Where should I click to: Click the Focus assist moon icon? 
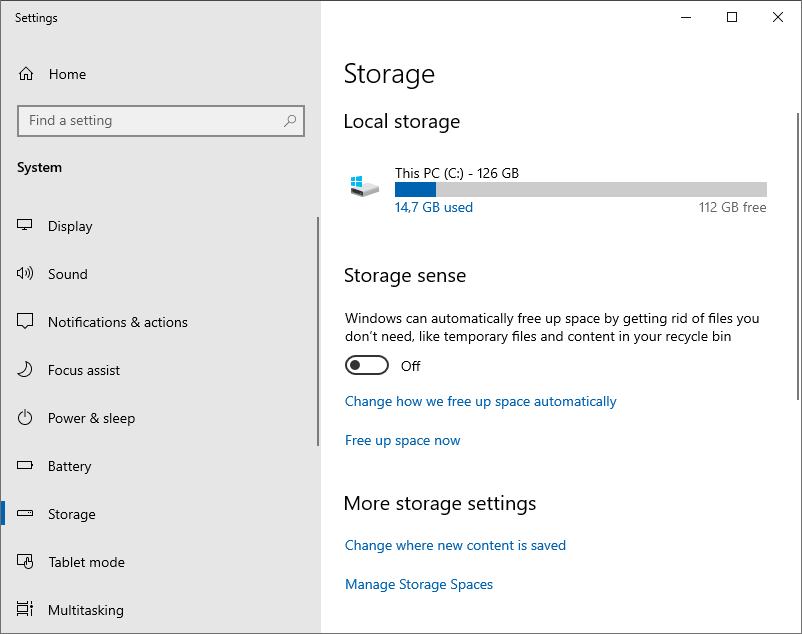[x=25, y=370]
